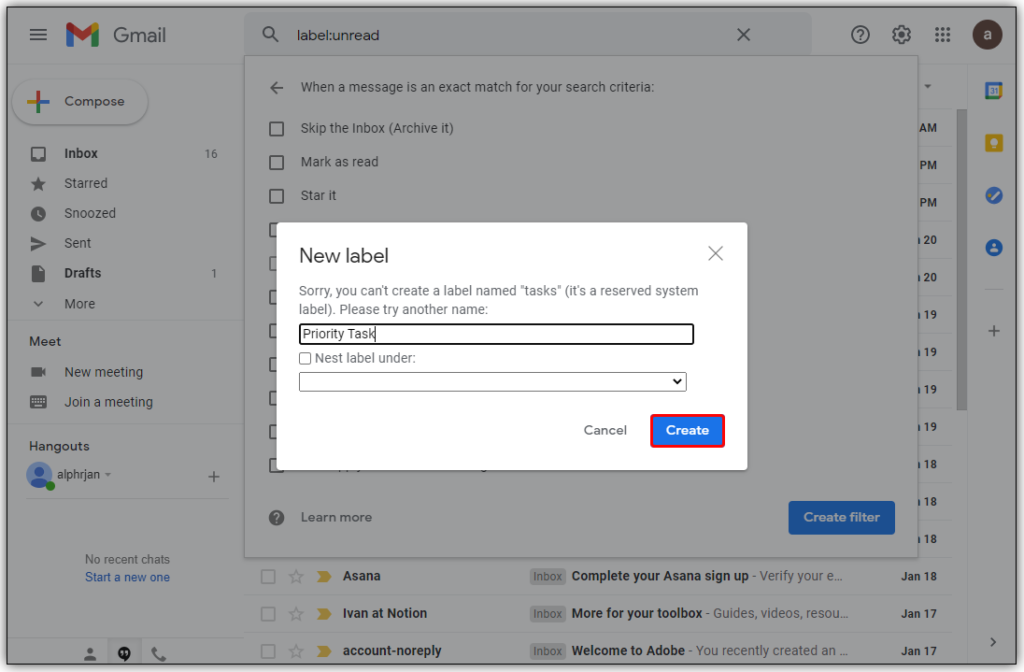Enable Skip the Inbox (Archive it)
The image size is (1024, 672).
(x=276, y=128)
